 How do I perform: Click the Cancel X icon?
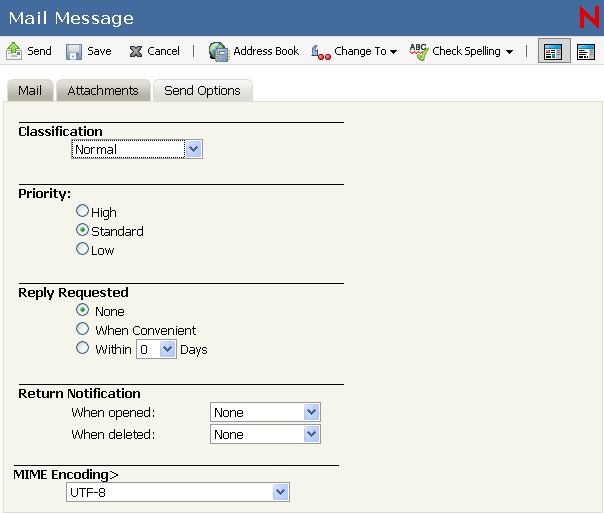pyautogui.click(x=136, y=52)
